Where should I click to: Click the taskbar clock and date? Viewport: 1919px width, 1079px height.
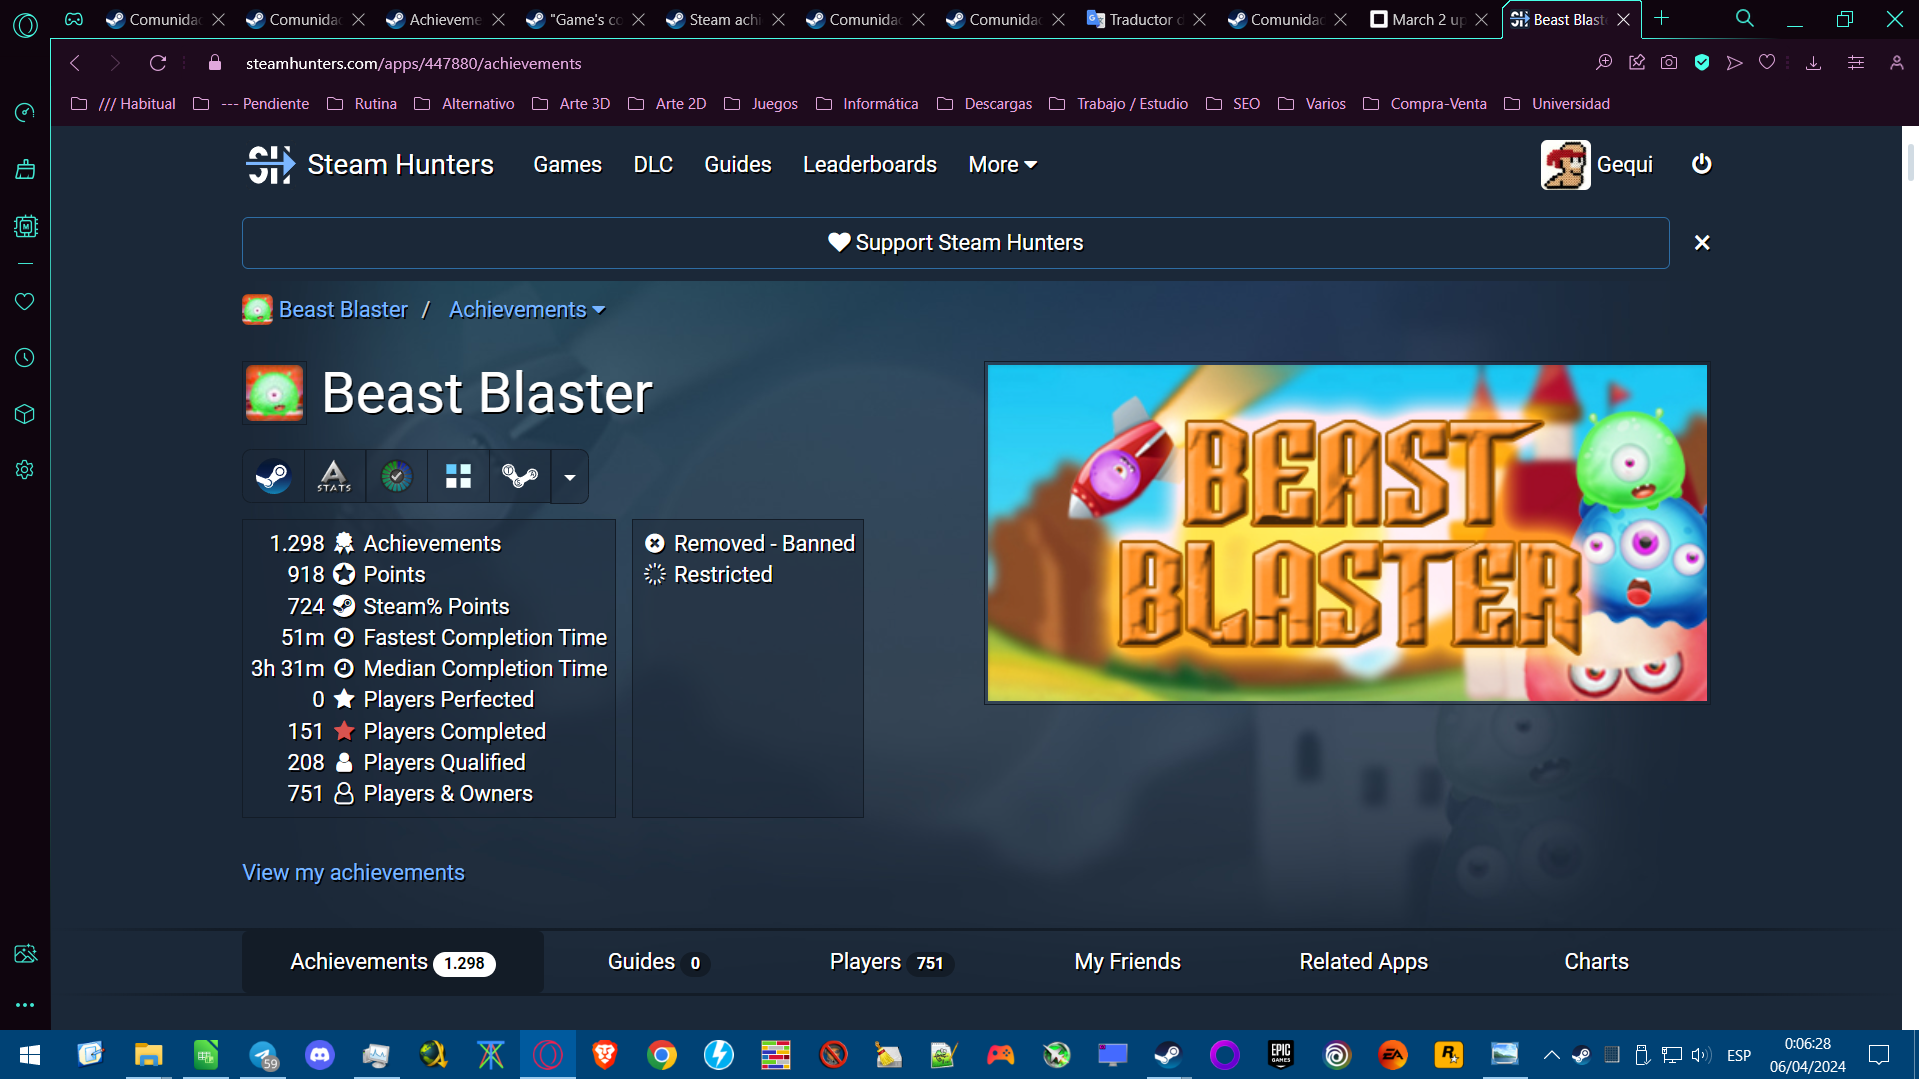1807,1055
